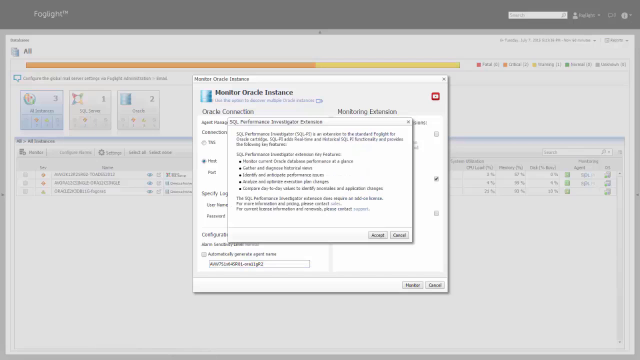Click Monitor in the instances toolbar
This screenshot has height=360, width=640.
(x=31, y=152)
